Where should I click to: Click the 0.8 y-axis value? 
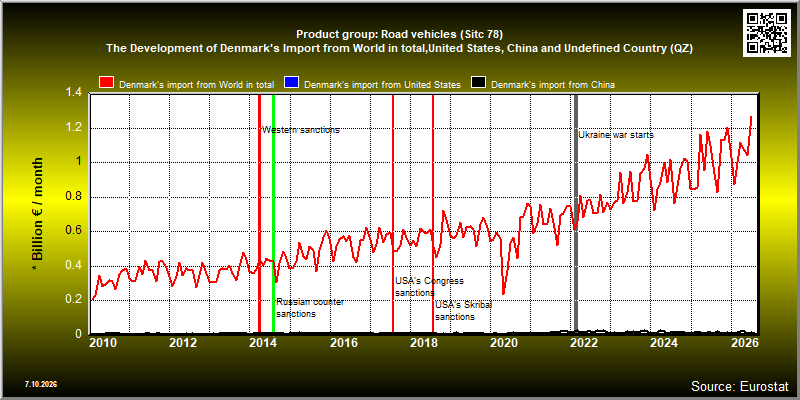pos(74,196)
